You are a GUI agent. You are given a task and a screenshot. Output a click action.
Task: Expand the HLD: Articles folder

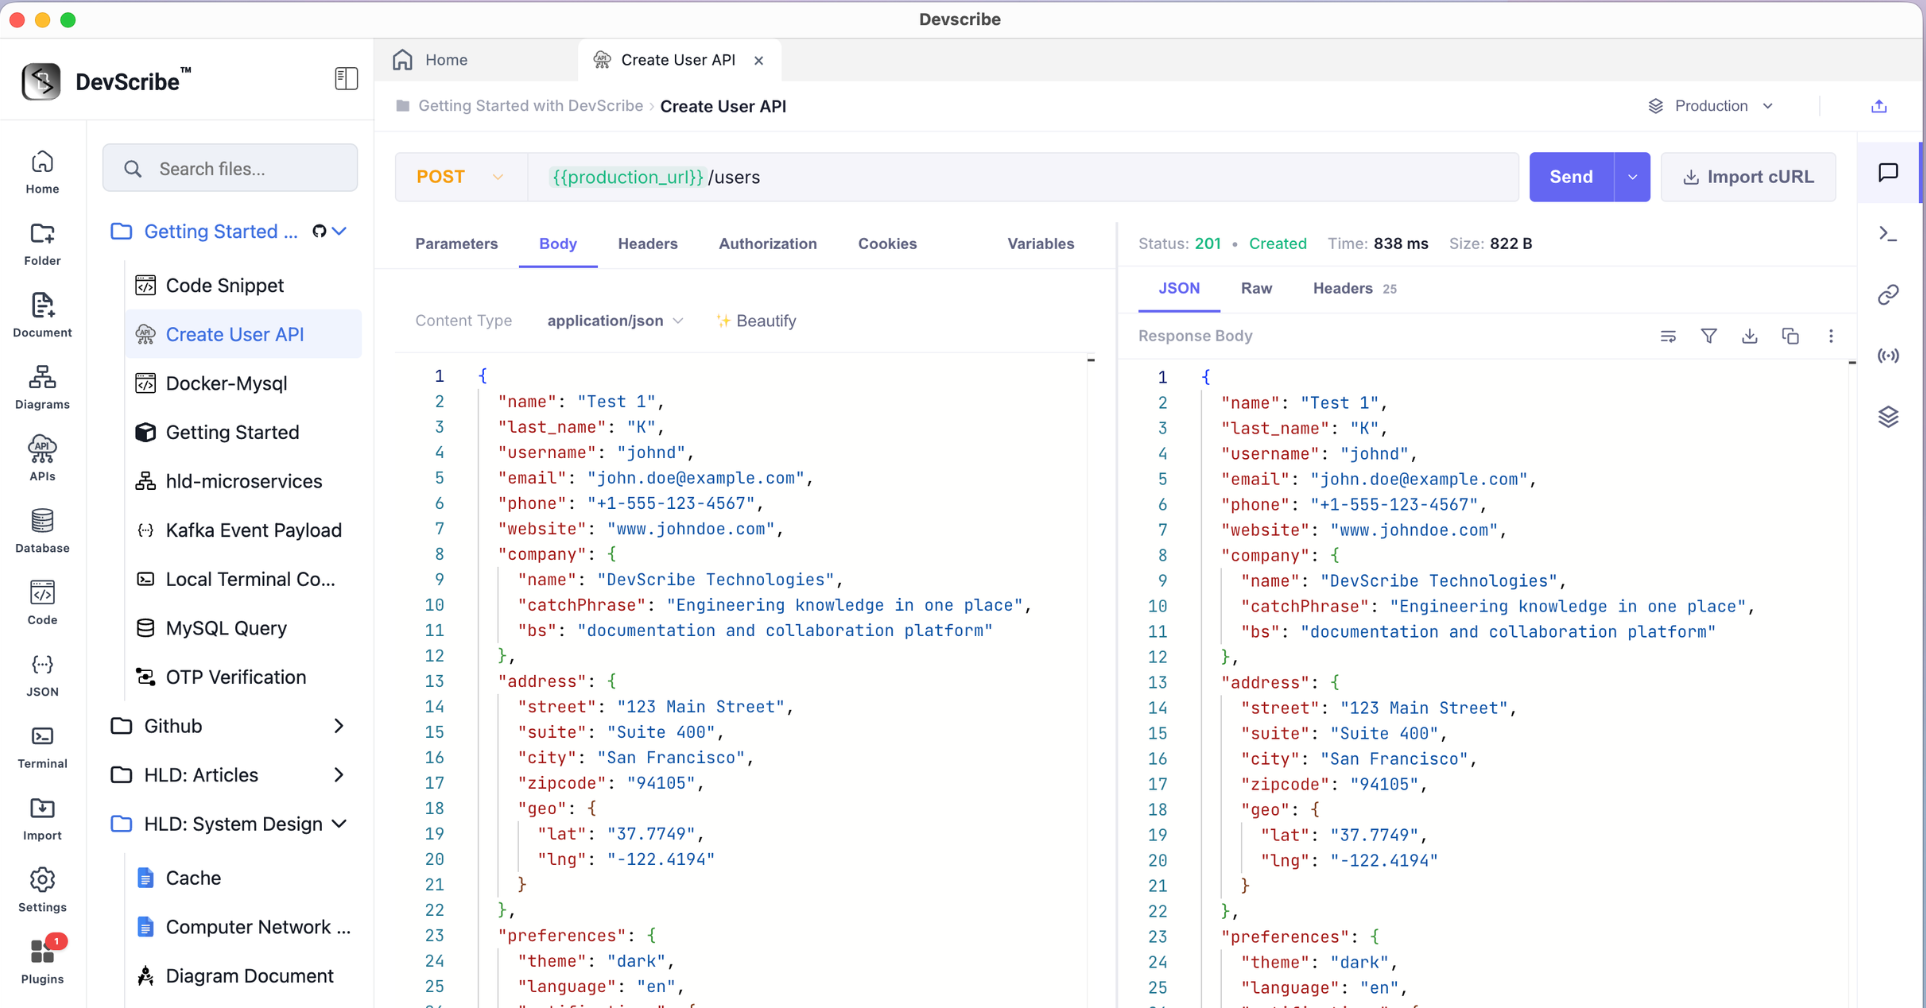[339, 775]
